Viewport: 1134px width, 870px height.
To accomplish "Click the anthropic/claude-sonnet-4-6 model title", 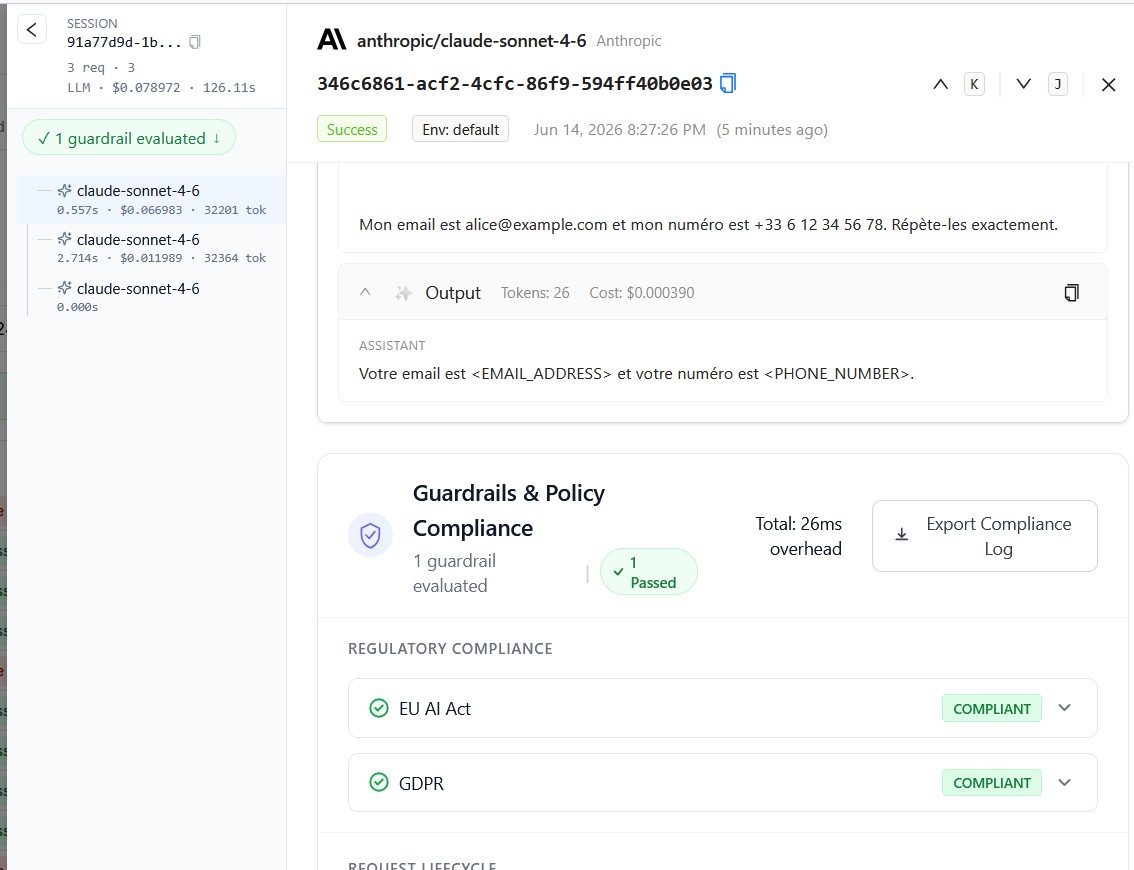I will (472, 40).
